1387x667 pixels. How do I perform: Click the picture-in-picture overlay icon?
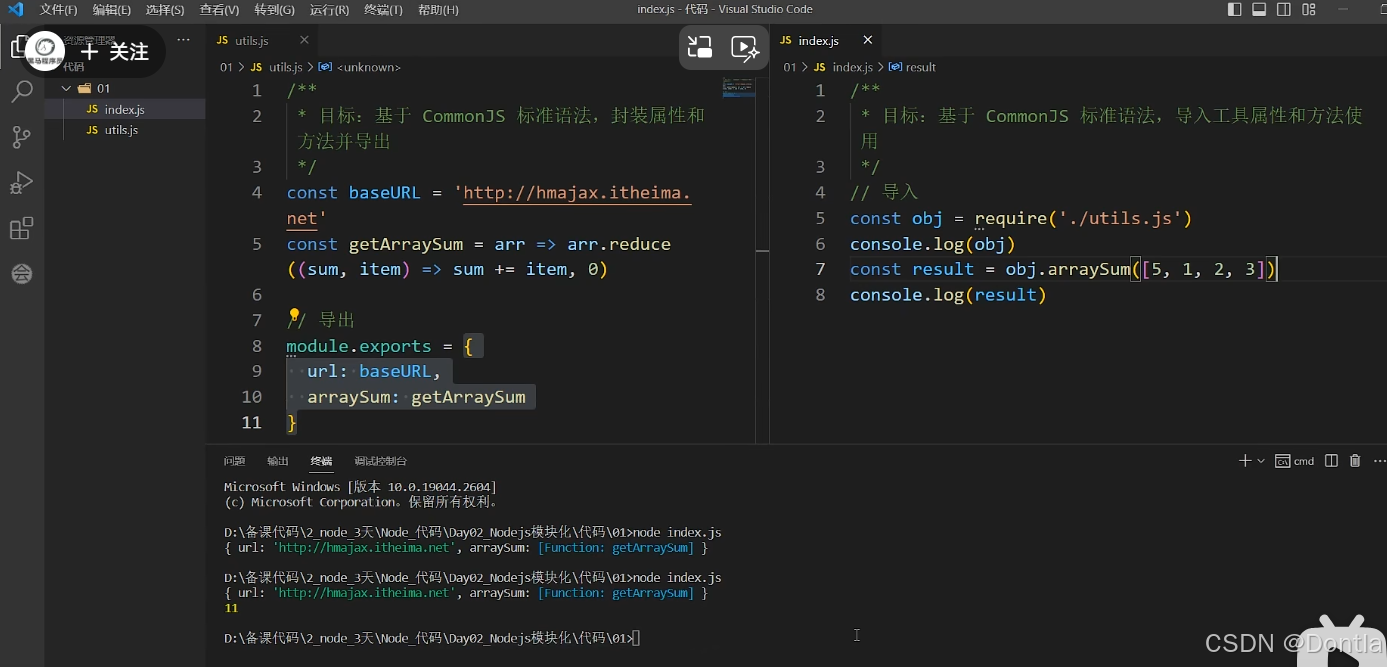700,47
